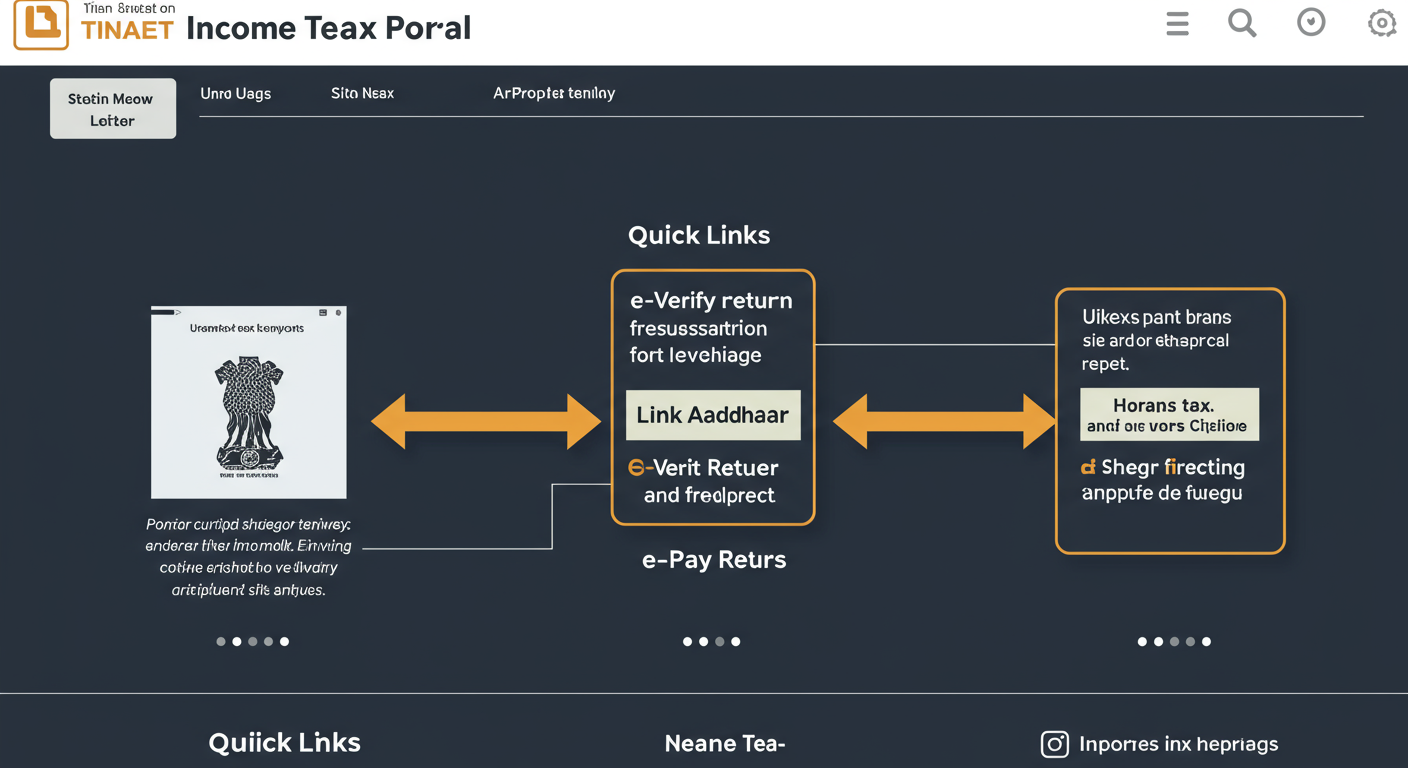Click the 'Link Aadhaar' button
The height and width of the screenshot is (768, 1408).
tap(713, 414)
